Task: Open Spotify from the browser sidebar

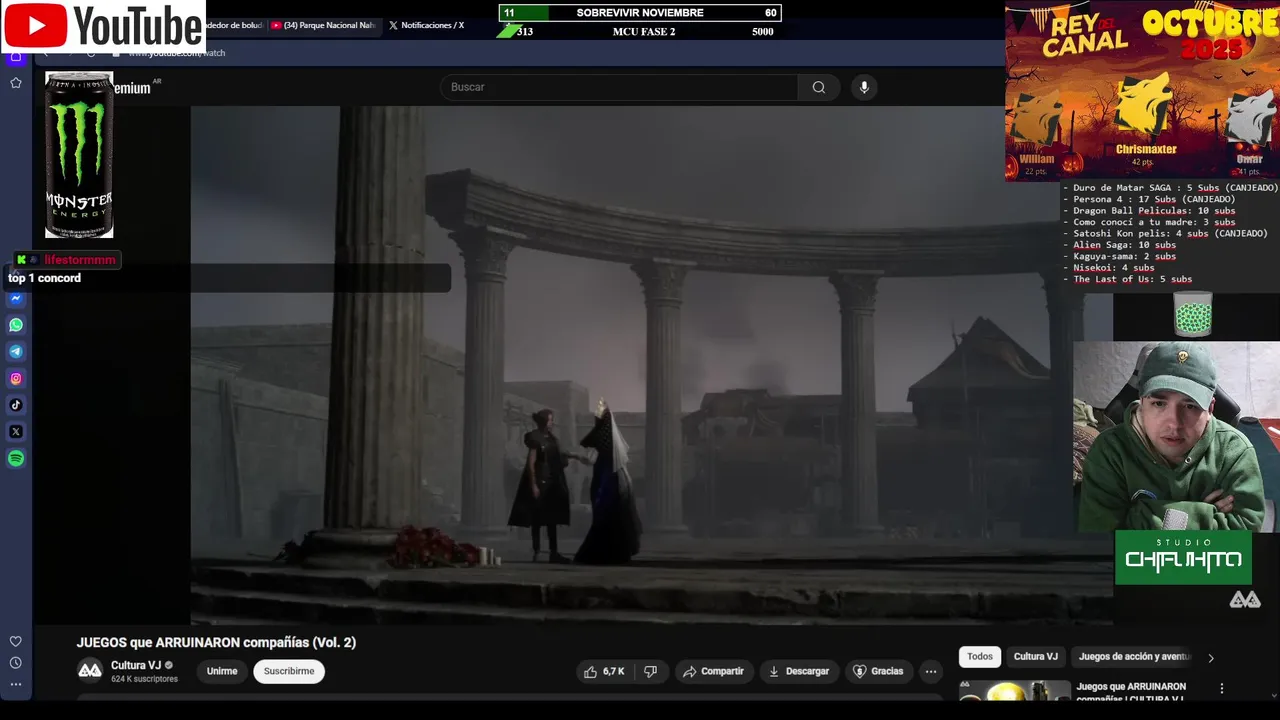Action: [16, 459]
